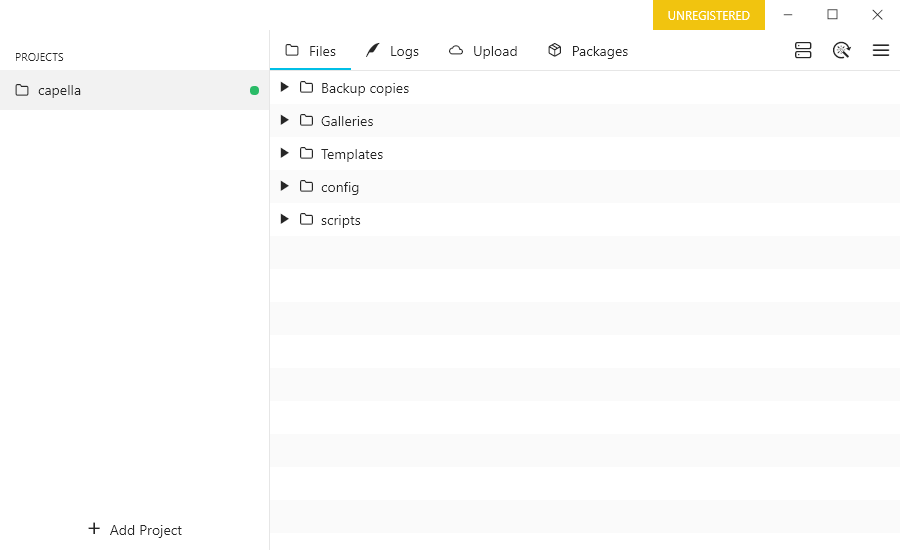Image resolution: width=900 pixels, height=550 pixels.
Task: Switch to the Logs tab
Action: [x=392, y=51]
